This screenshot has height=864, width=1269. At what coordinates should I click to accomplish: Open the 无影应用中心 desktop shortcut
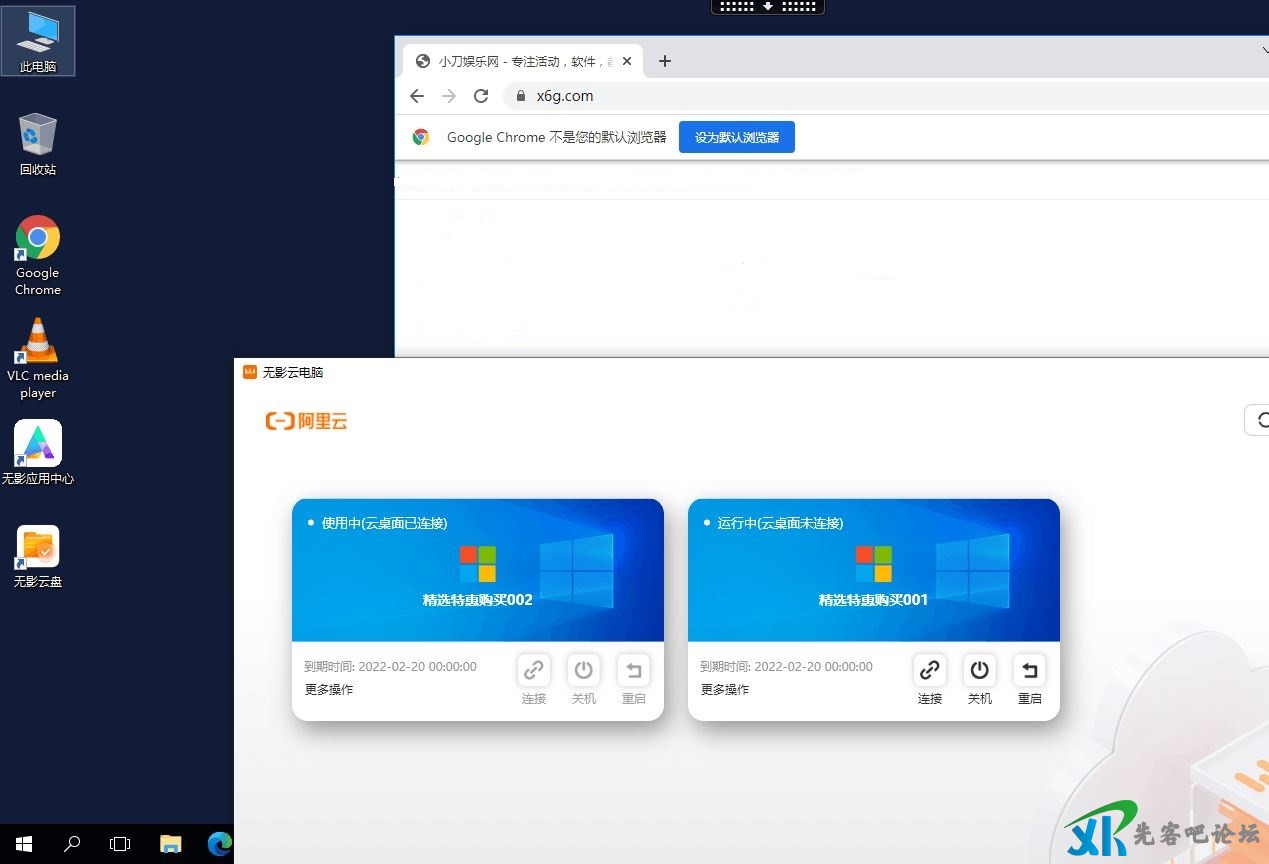(38, 444)
